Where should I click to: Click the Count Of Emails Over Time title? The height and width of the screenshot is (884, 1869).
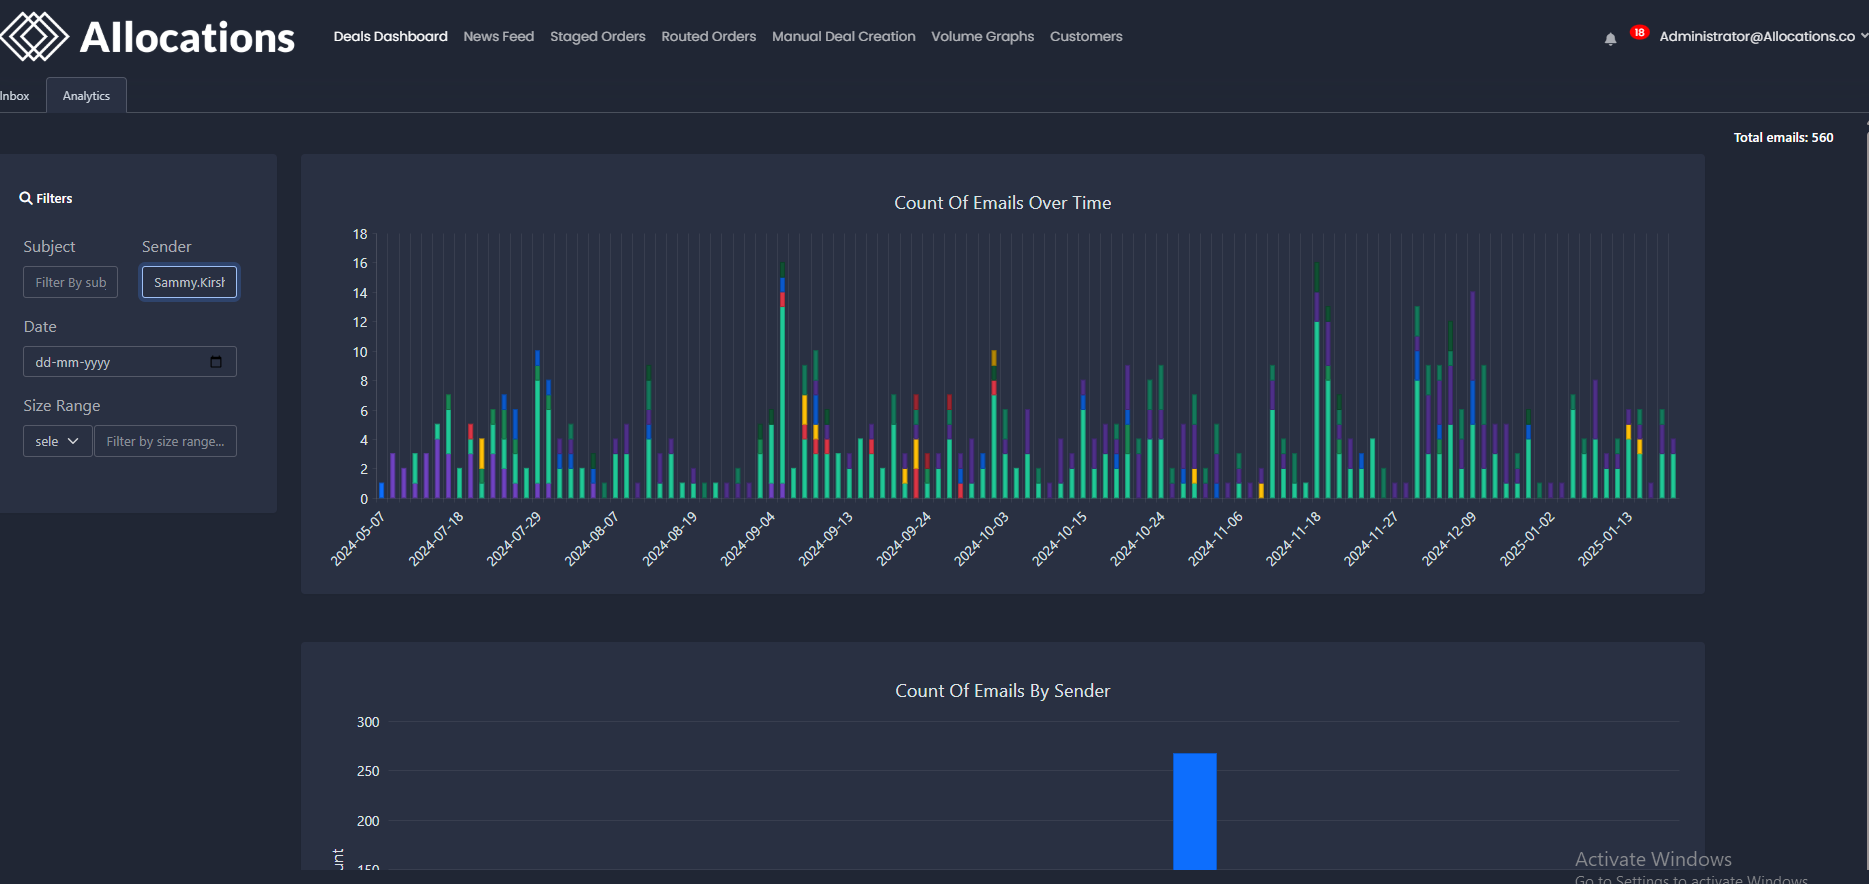pyautogui.click(x=1003, y=203)
